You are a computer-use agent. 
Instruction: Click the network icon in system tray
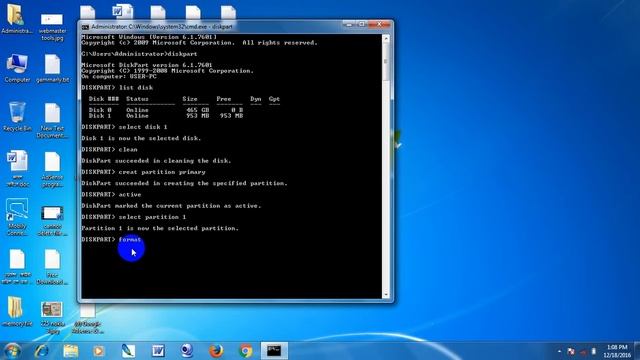(x=583, y=351)
